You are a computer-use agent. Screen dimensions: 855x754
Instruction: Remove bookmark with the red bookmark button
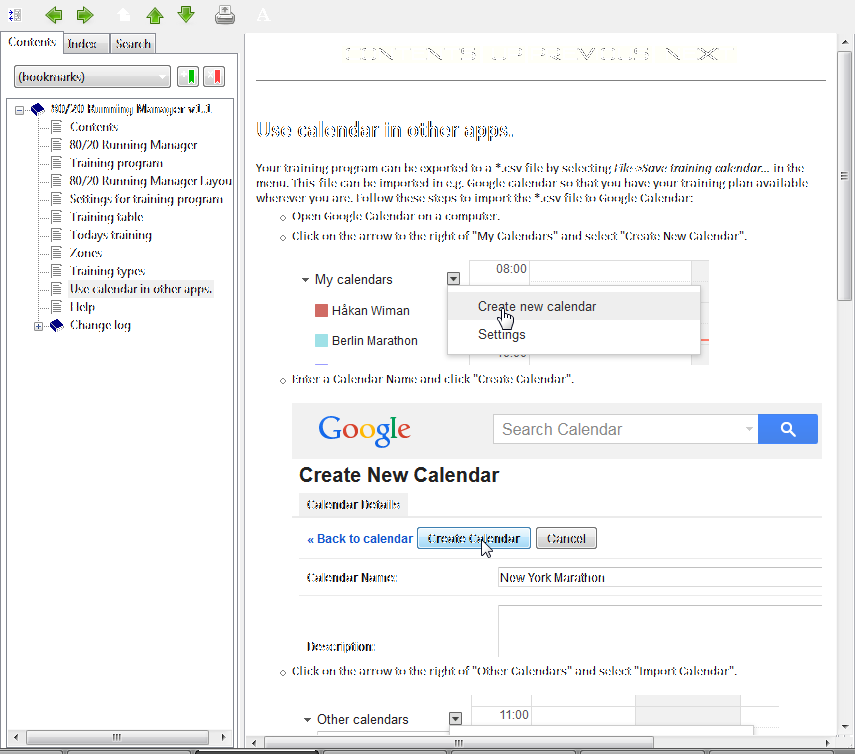214,77
